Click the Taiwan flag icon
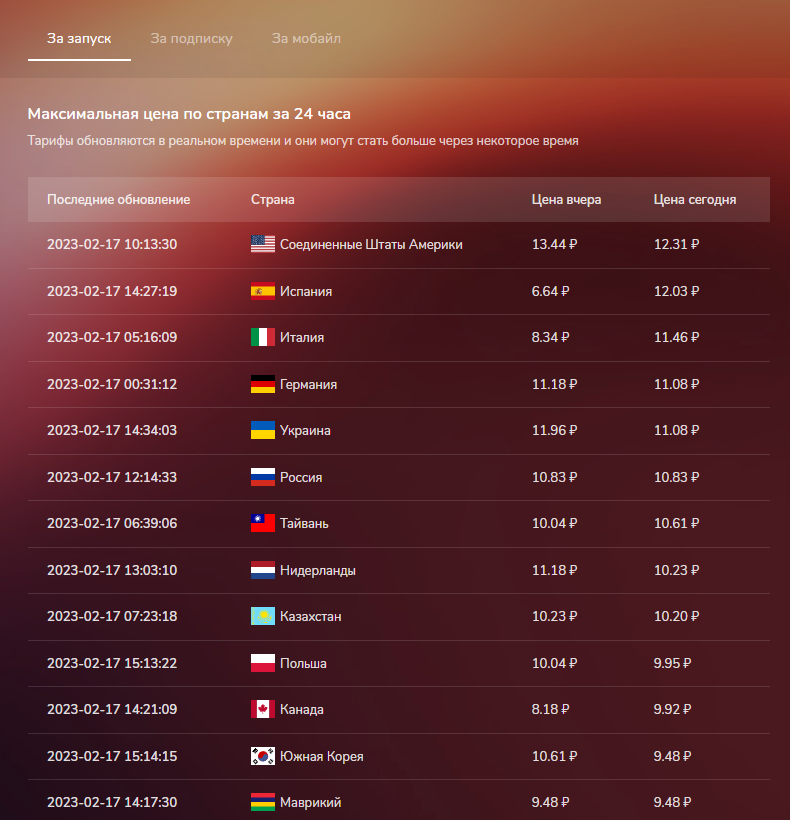Image resolution: width=790 pixels, height=820 pixels. 262,523
